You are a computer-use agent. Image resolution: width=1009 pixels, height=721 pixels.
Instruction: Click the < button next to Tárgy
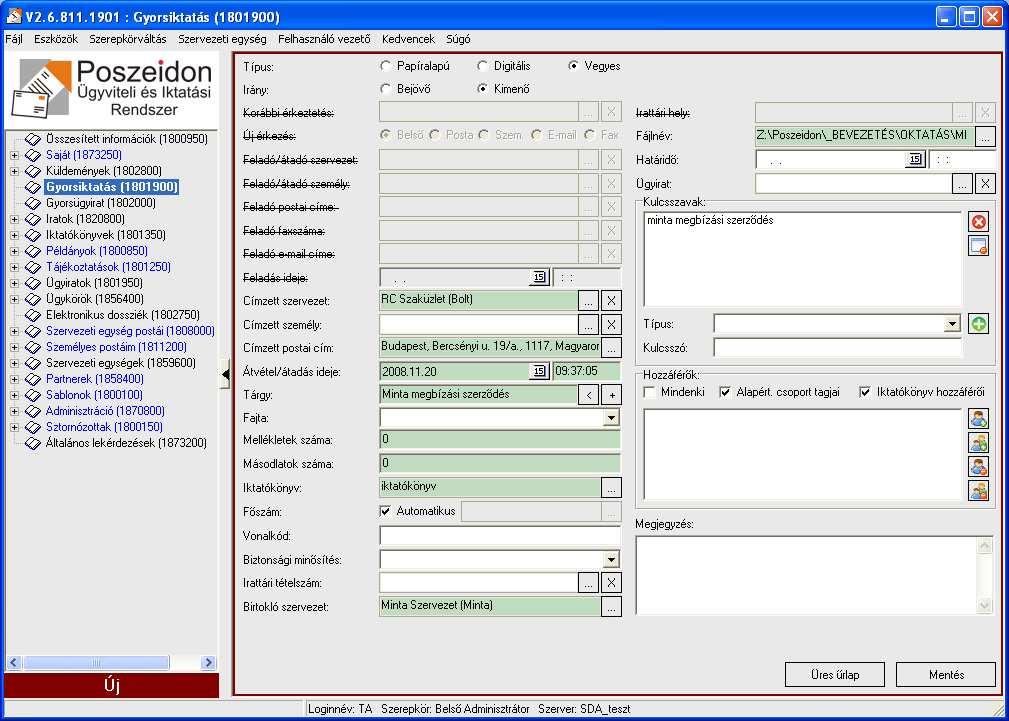coord(588,395)
